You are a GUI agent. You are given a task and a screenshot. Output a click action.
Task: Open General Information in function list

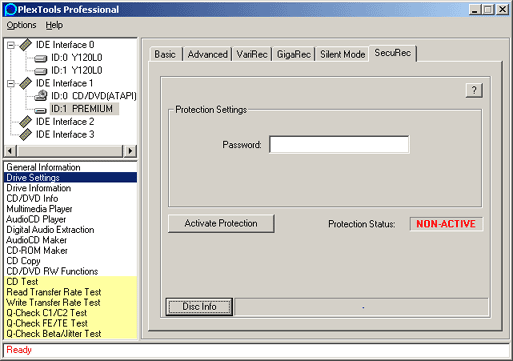pyautogui.click(x=70, y=167)
